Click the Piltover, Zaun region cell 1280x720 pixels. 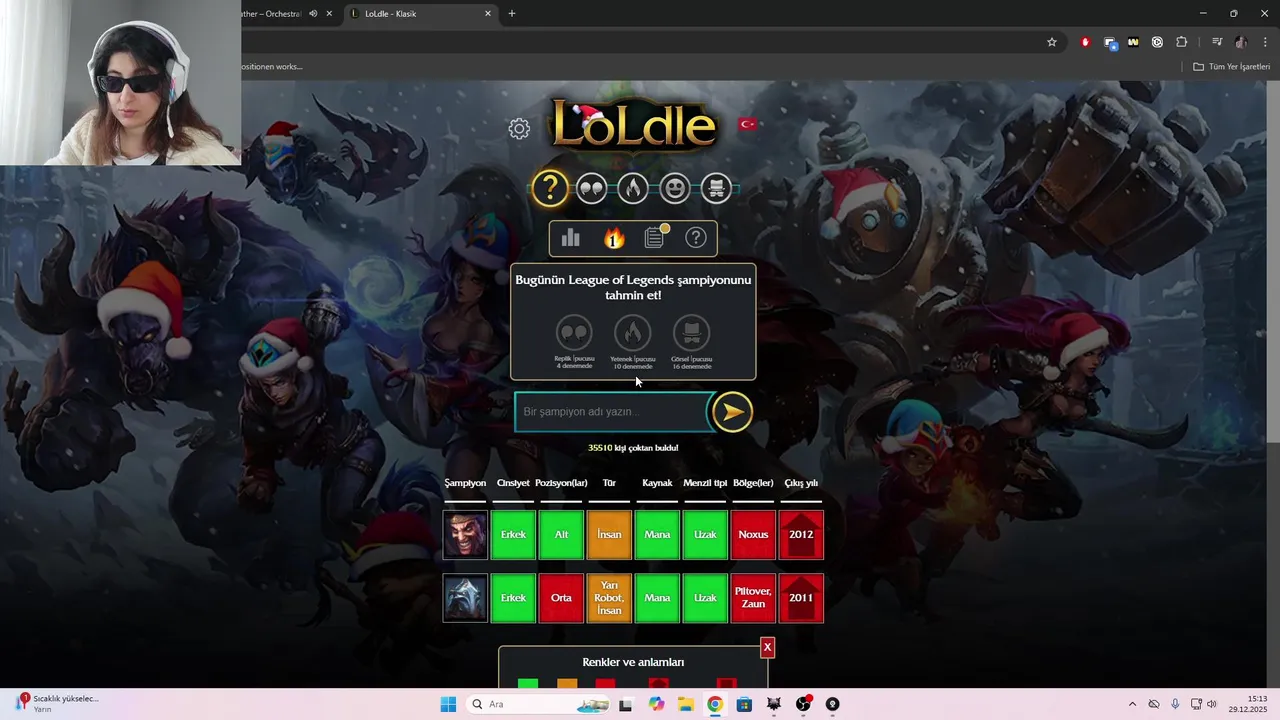[x=753, y=598]
